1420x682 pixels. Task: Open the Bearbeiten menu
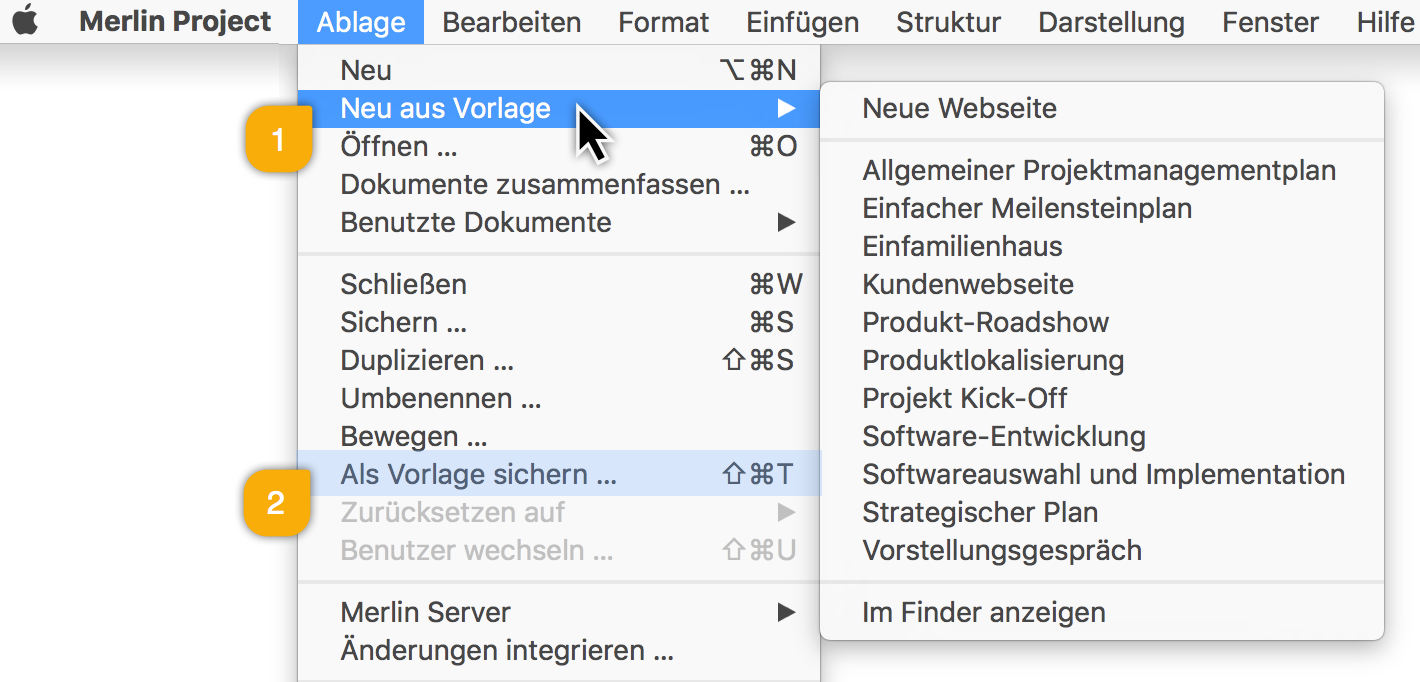[512, 22]
